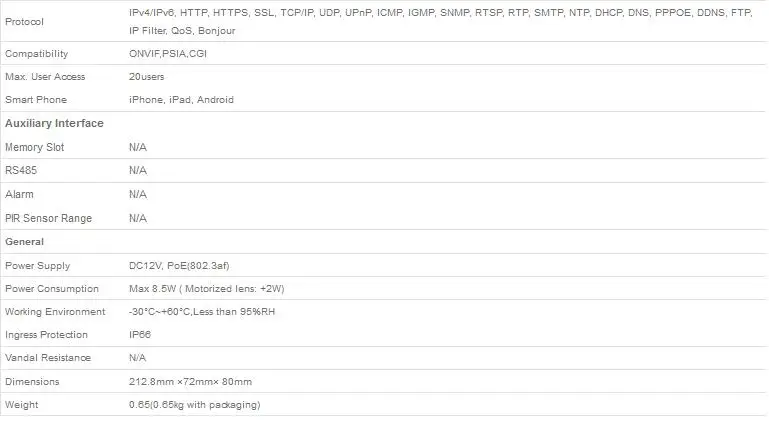Click the Protocol row label
This screenshot has width=769, height=436.
click(24, 22)
